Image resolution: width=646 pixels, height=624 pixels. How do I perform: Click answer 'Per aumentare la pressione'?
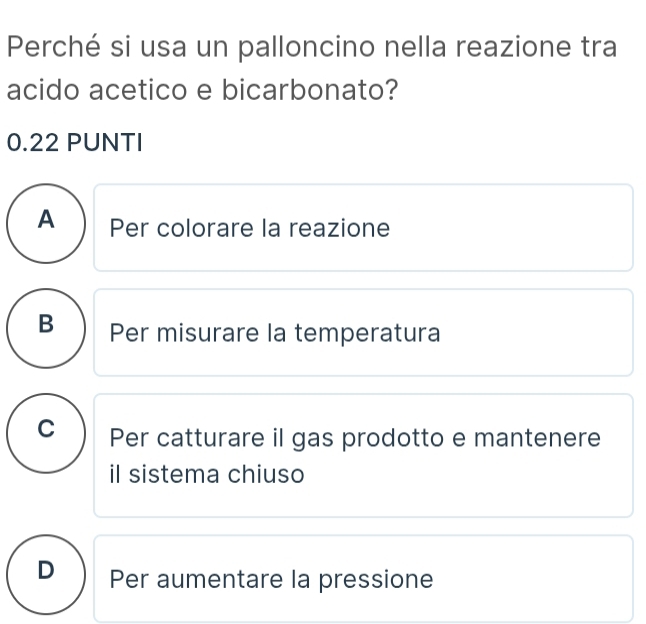click(x=363, y=579)
